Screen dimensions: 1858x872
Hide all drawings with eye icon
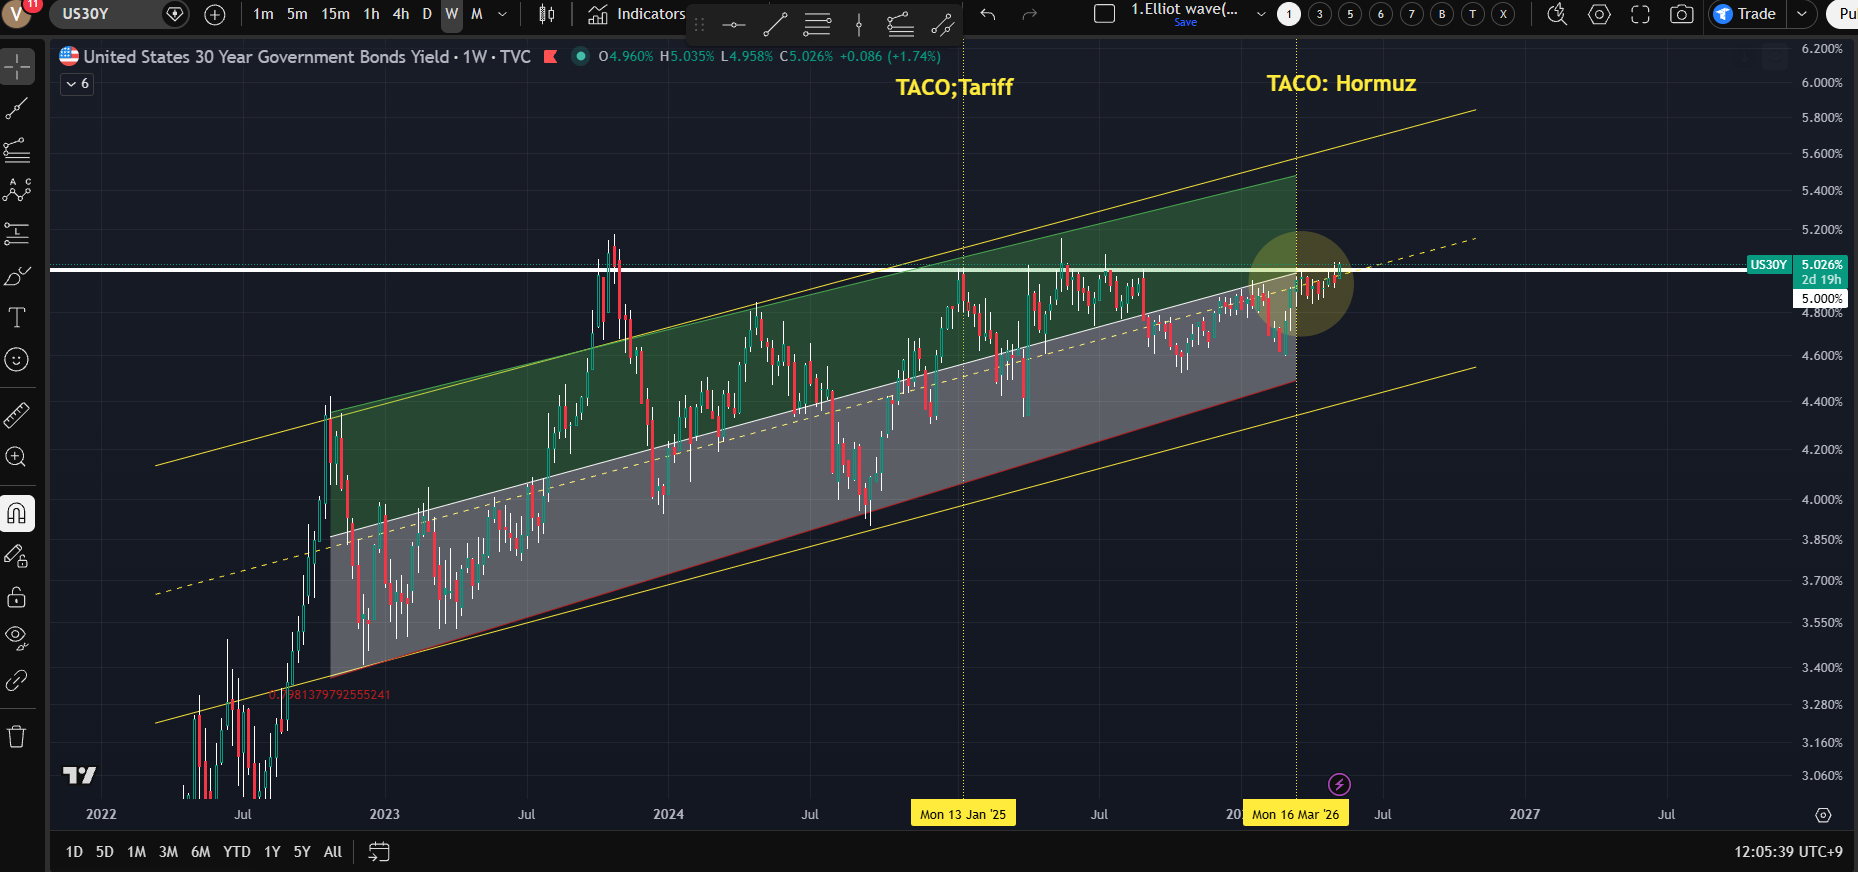[x=17, y=638]
